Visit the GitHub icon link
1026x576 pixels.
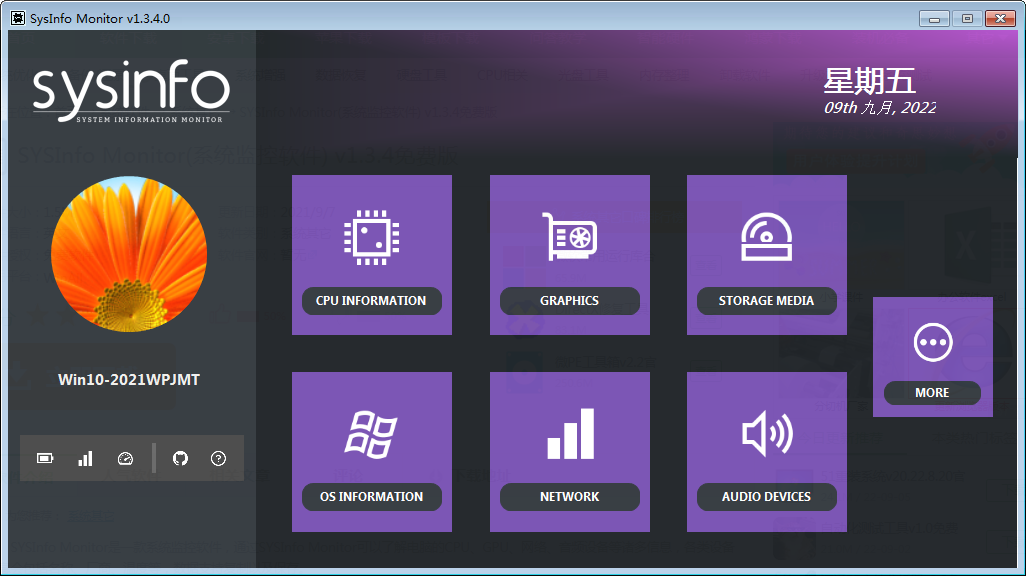point(180,457)
